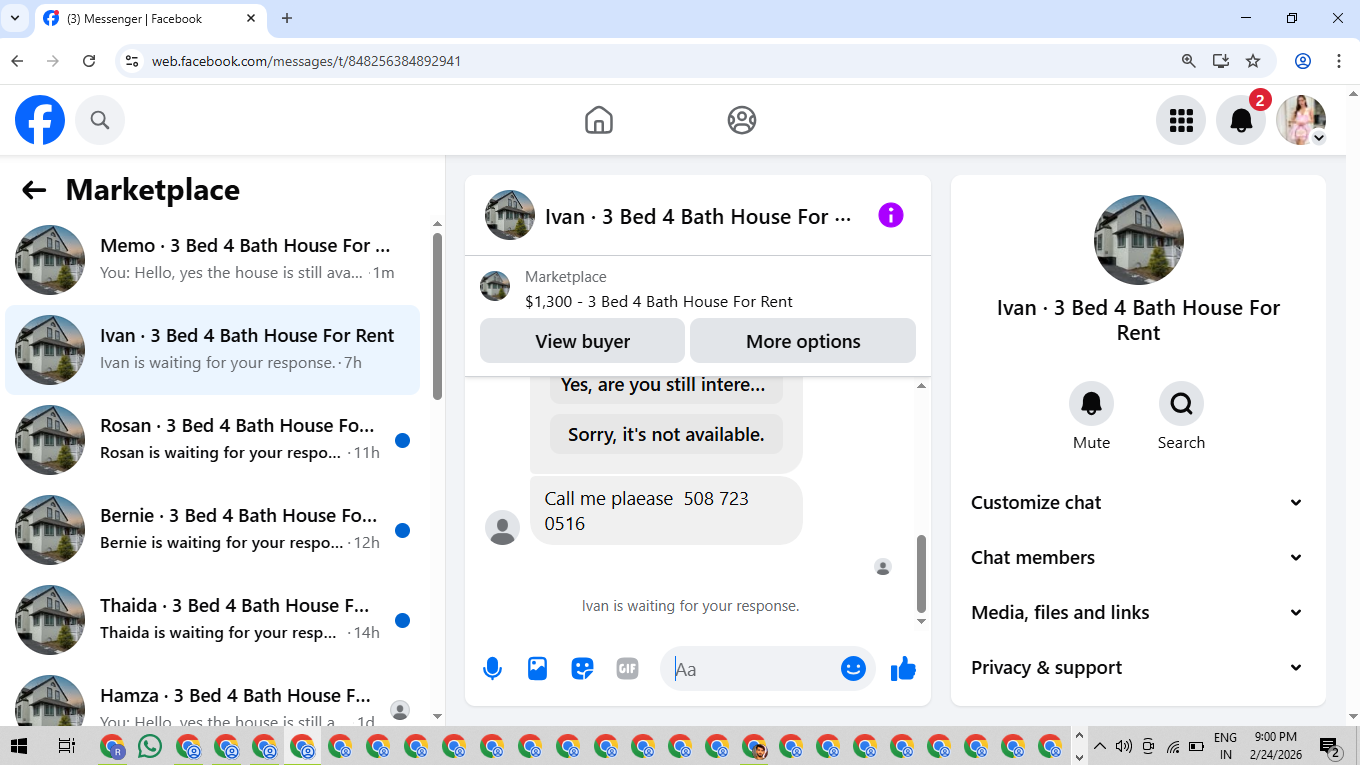Click the house thumbnail in right panel
The width and height of the screenshot is (1360, 765).
click(x=1139, y=240)
